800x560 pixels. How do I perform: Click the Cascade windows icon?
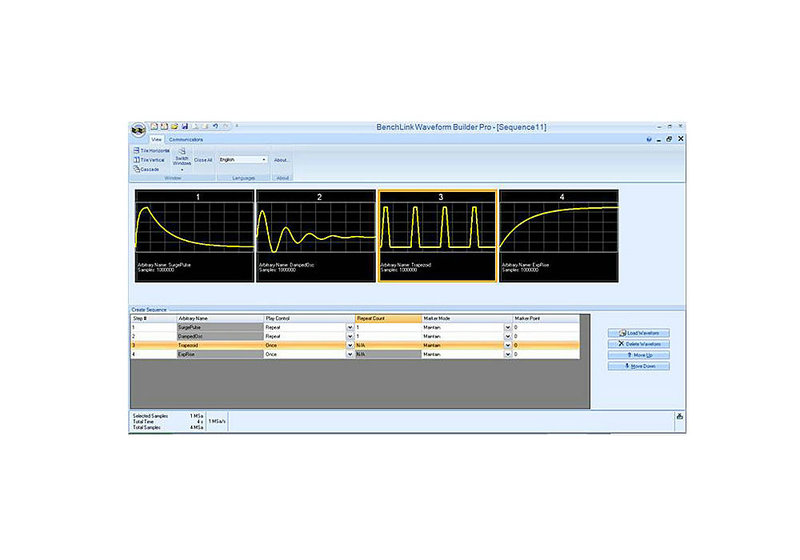coord(137,169)
